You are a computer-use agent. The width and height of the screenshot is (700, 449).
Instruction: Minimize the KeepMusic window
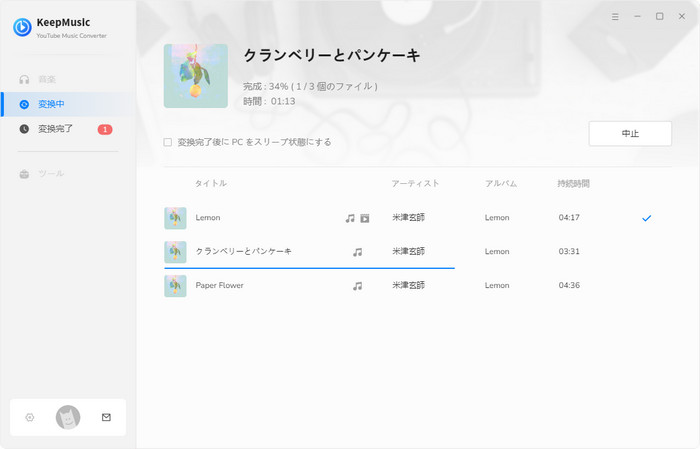pos(638,17)
